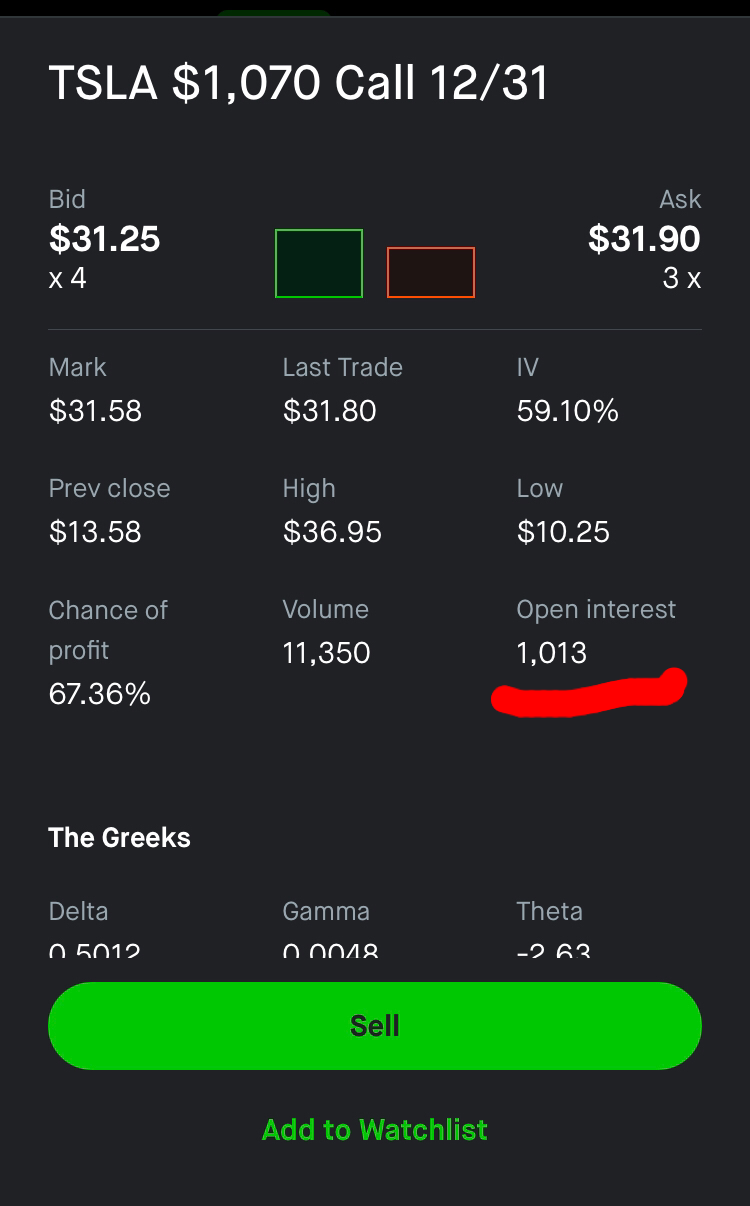The width and height of the screenshot is (750, 1206).
Task: Tap the Mark price $31.58
Action: (95, 411)
